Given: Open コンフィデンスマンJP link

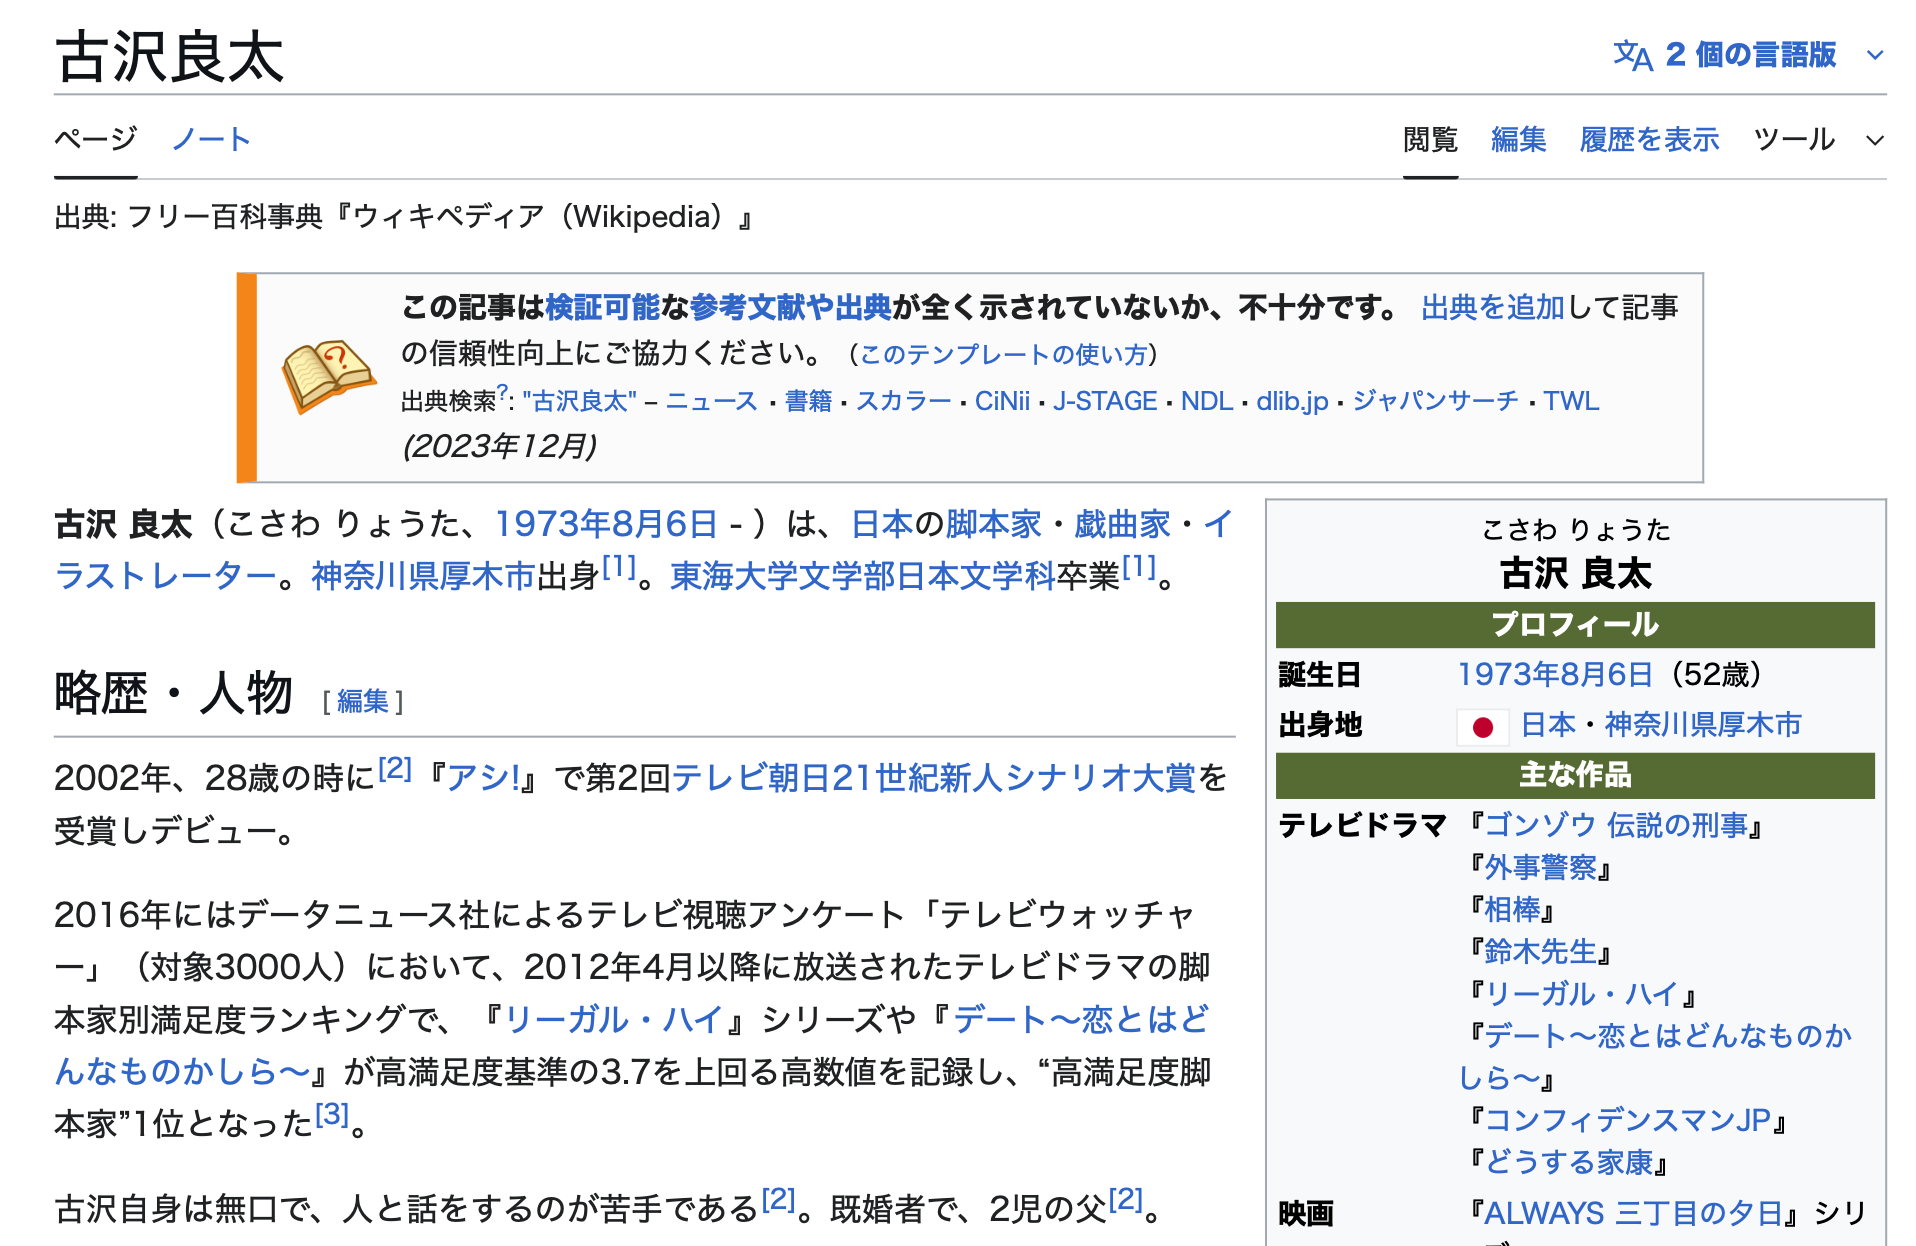Looking at the screenshot, I should click(x=1628, y=1120).
